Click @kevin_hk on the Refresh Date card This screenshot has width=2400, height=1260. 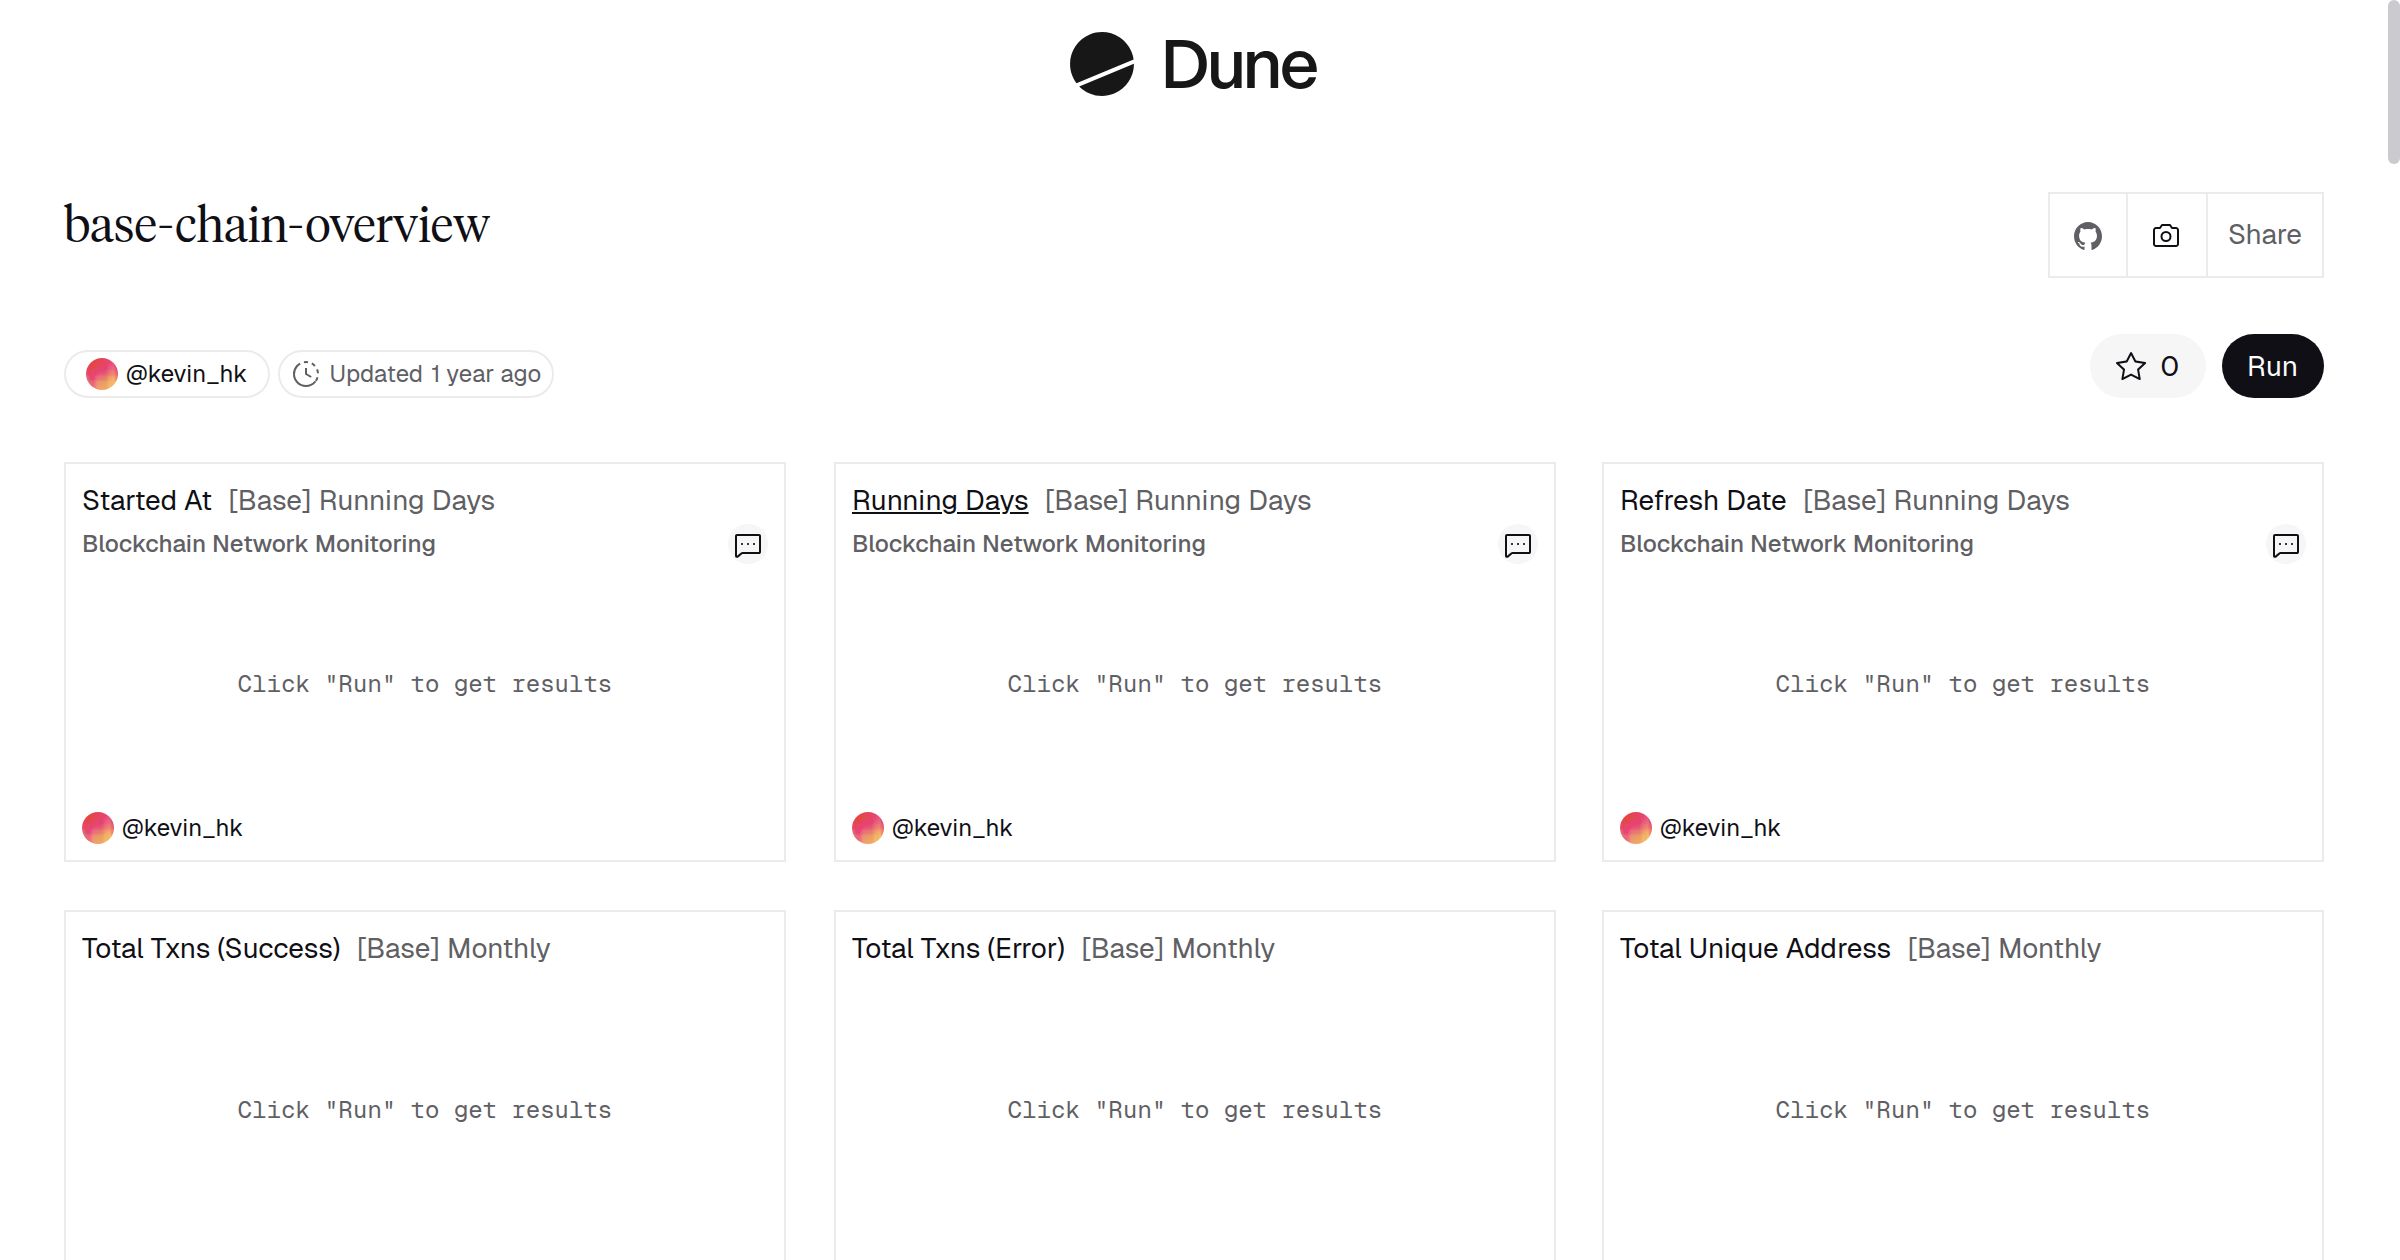coord(1719,828)
